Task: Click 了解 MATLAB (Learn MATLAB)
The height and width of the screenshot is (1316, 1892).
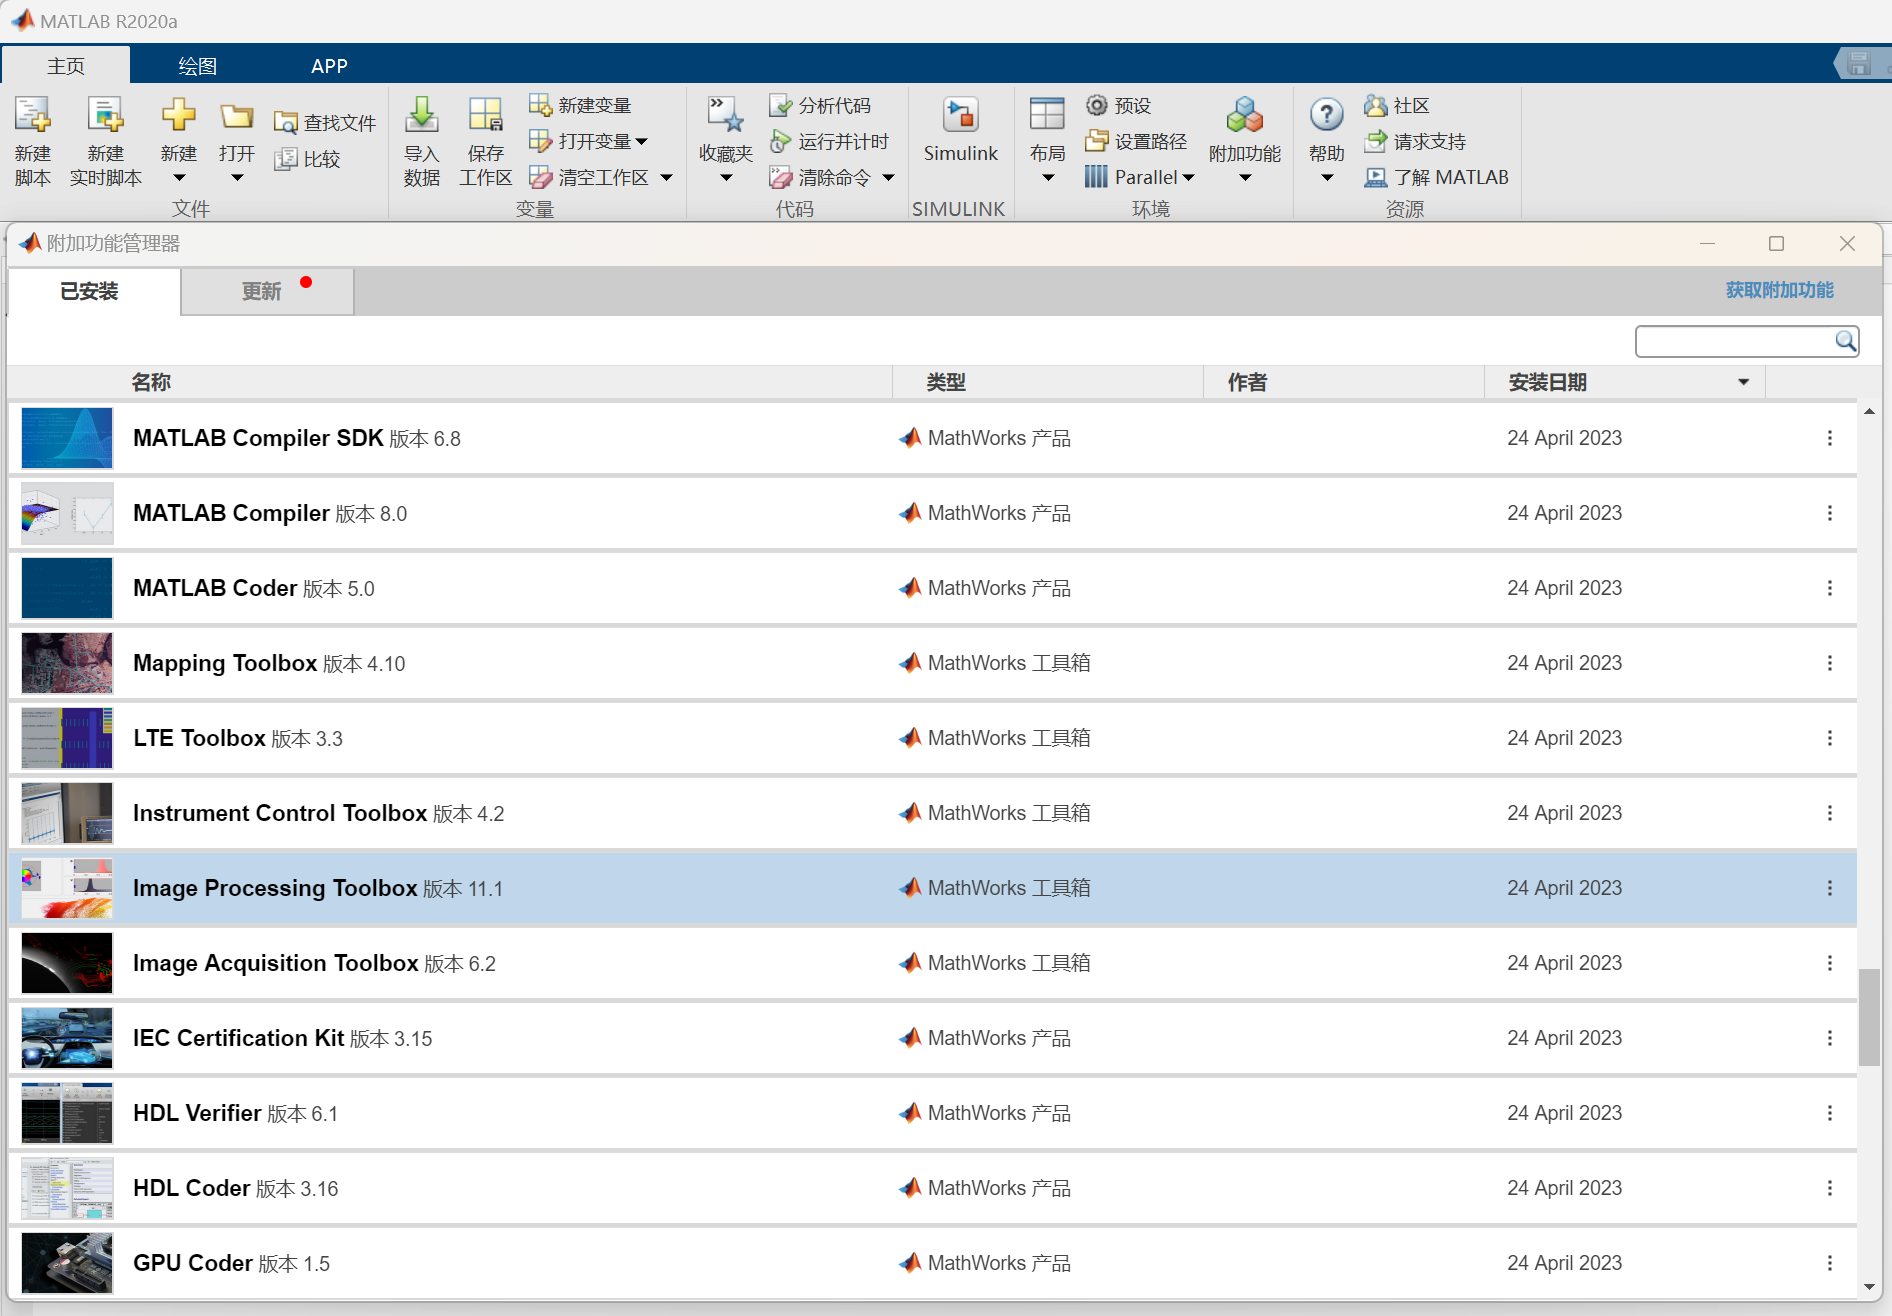Action: tap(1437, 177)
